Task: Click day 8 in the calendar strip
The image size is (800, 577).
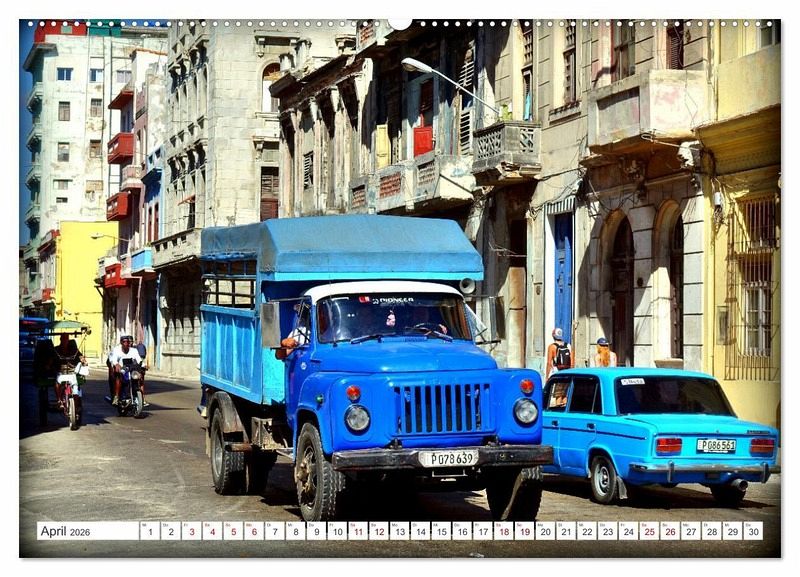Action: [x=295, y=531]
